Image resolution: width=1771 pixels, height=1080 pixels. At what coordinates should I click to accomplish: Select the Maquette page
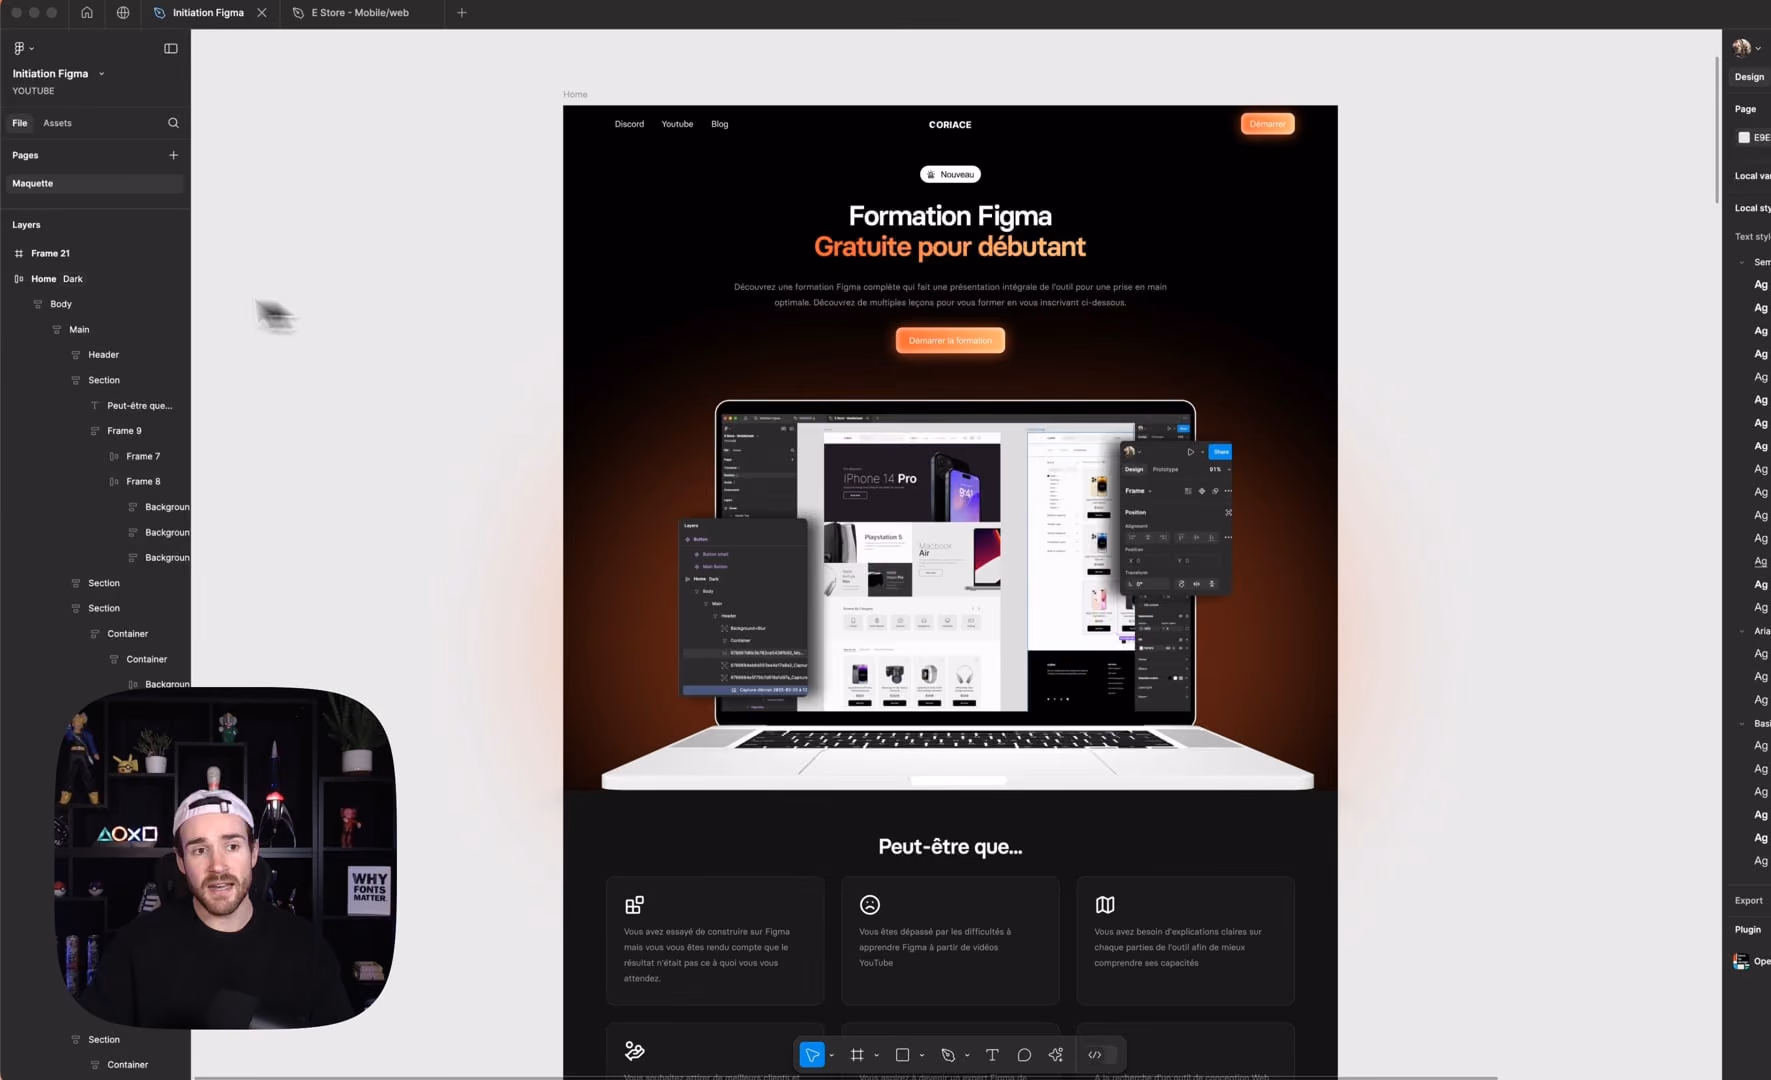[x=95, y=184]
